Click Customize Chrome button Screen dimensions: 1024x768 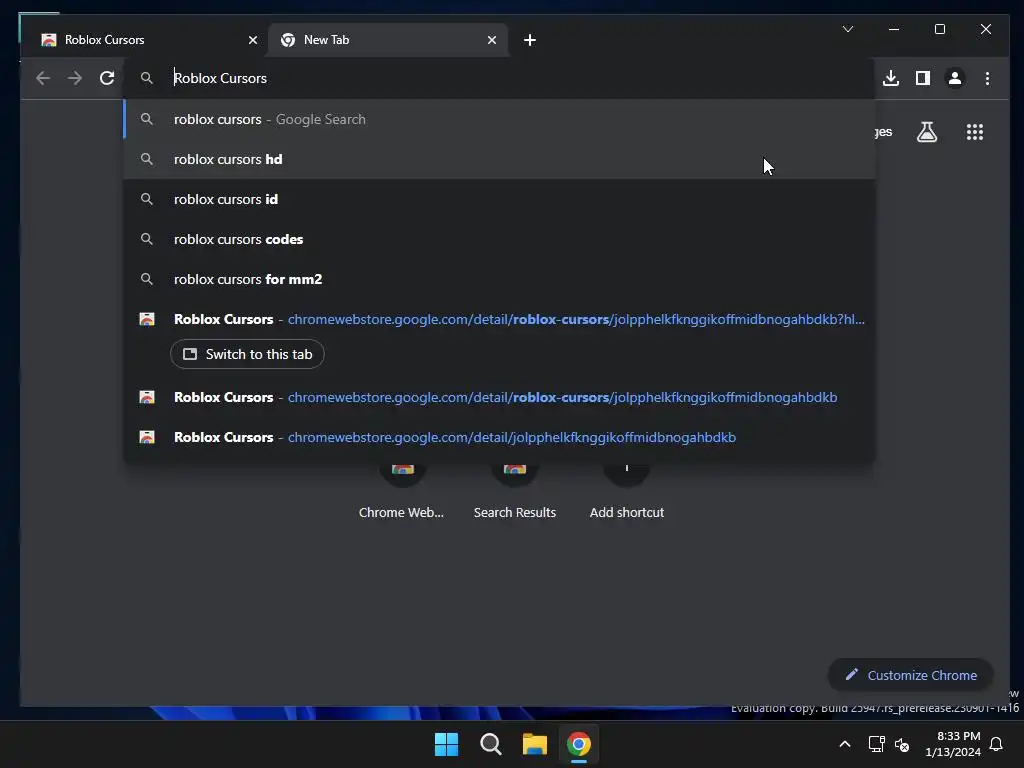point(911,675)
